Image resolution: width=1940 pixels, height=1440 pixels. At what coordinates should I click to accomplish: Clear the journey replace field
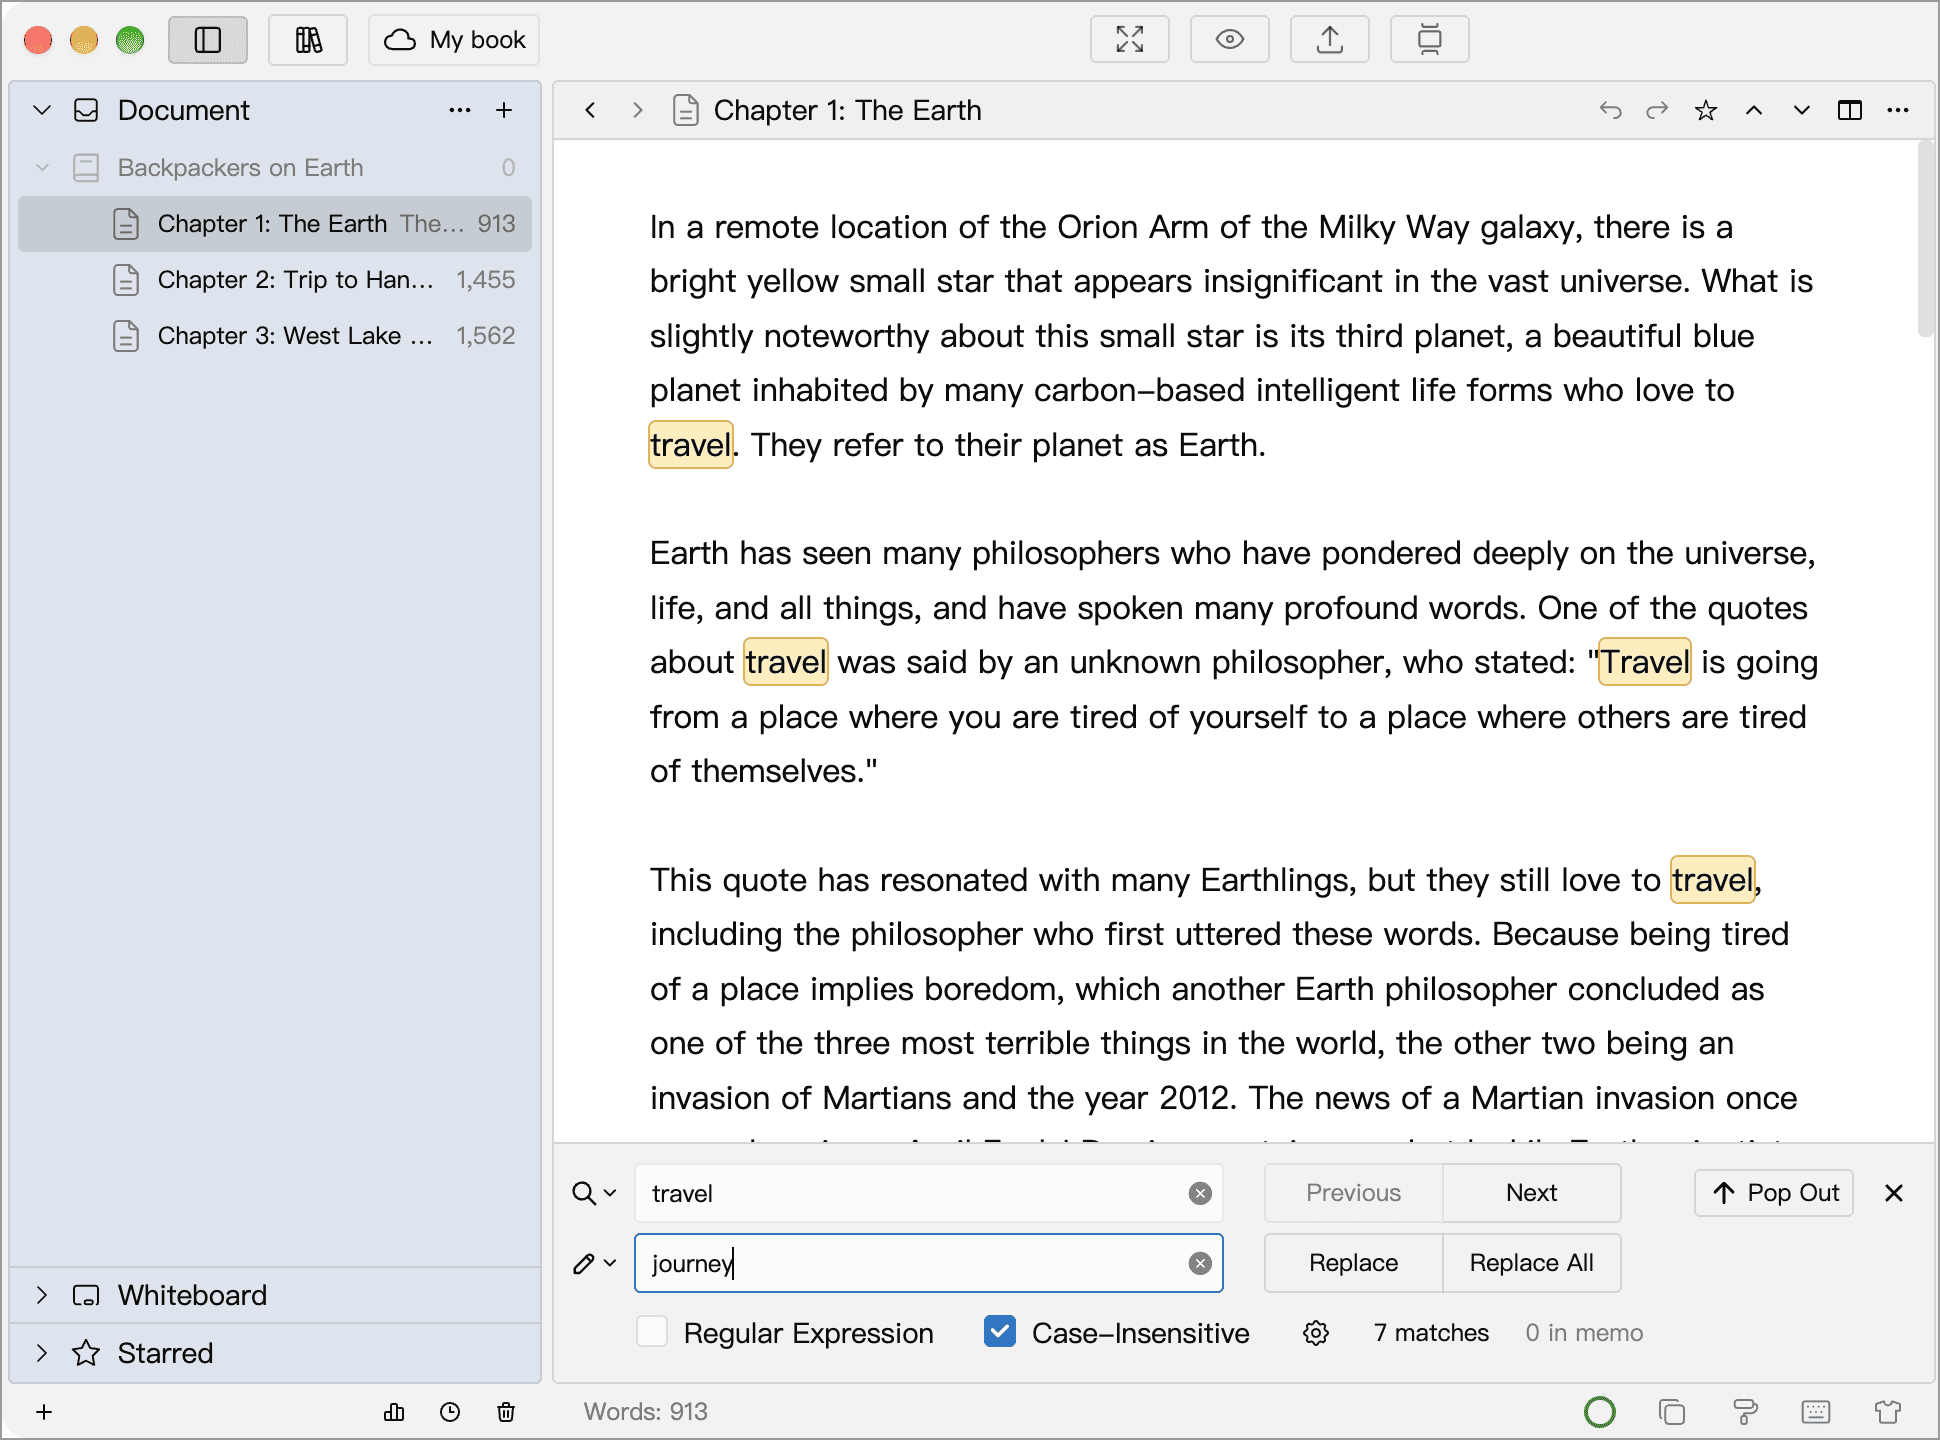(1200, 1263)
